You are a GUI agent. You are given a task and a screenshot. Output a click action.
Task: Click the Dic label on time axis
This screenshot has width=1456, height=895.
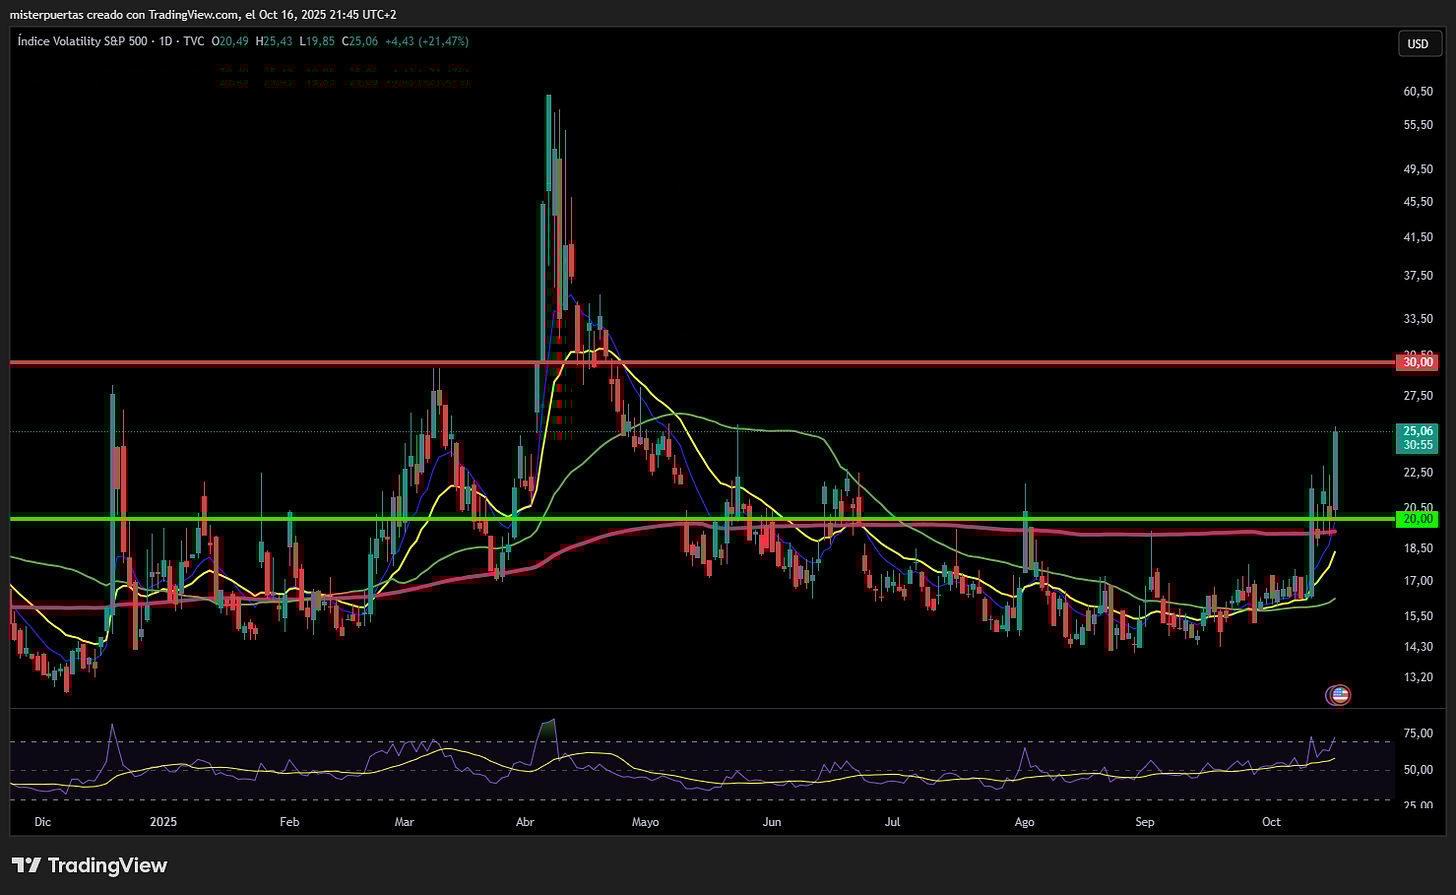(42, 822)
